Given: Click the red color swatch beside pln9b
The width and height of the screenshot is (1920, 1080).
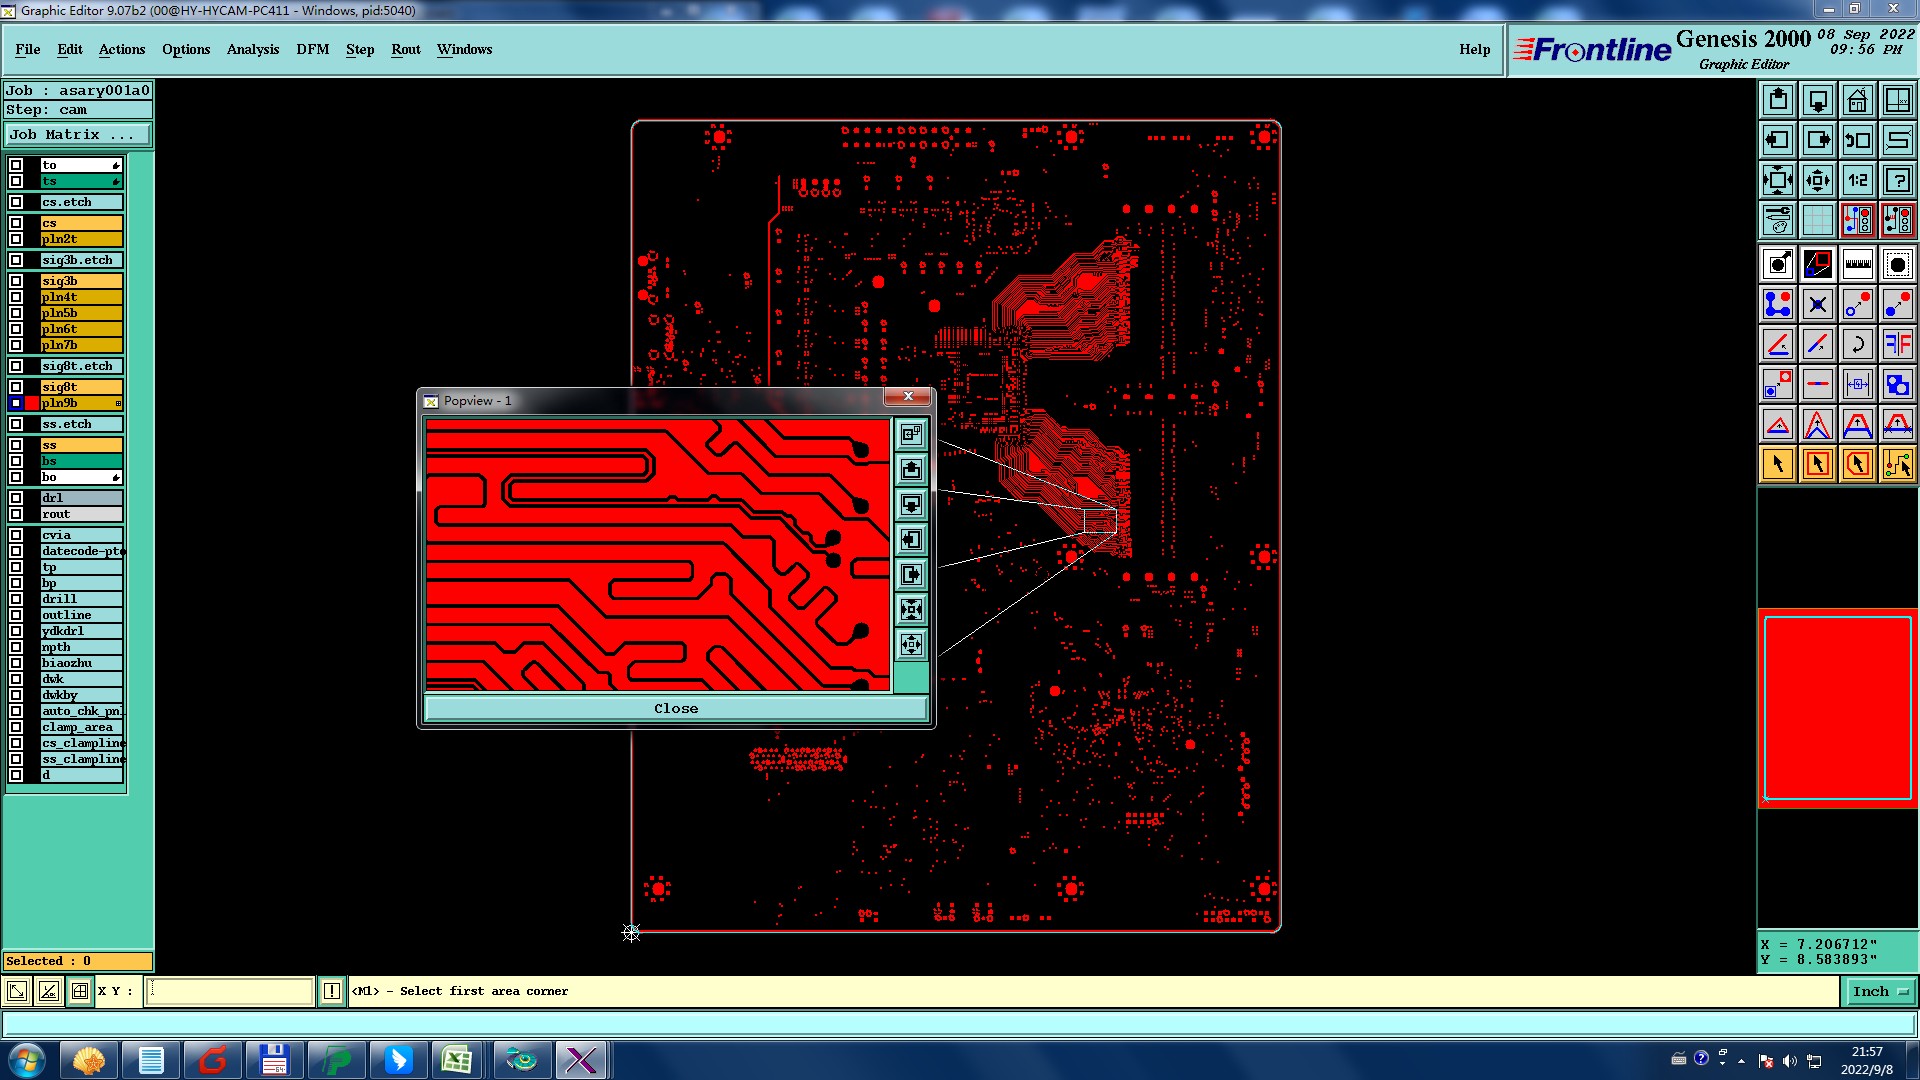Looking at the screenshot, I should [32, 403].
